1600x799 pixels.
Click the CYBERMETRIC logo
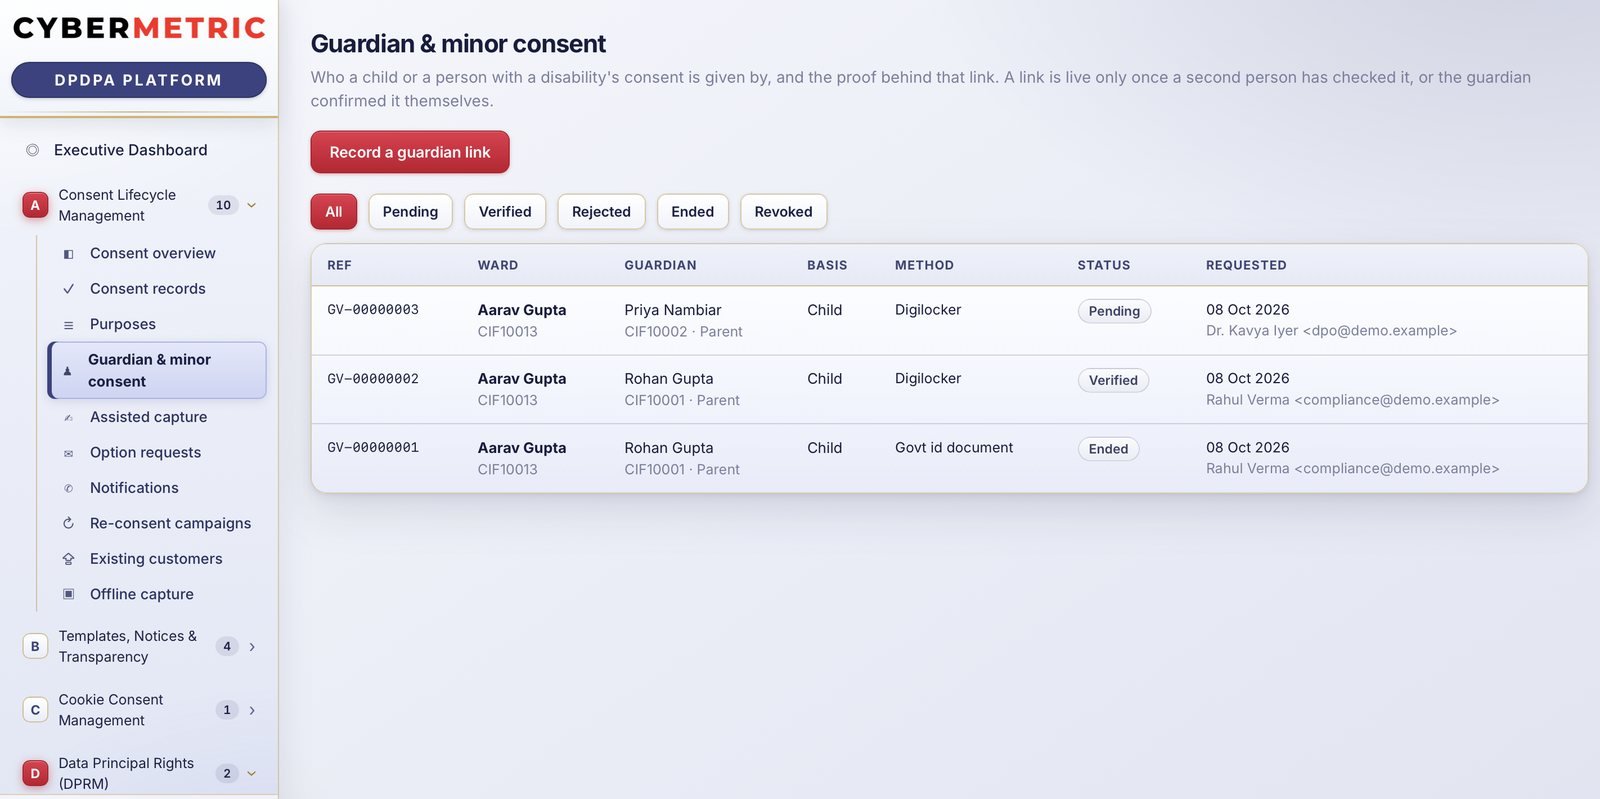pos(139,28)
